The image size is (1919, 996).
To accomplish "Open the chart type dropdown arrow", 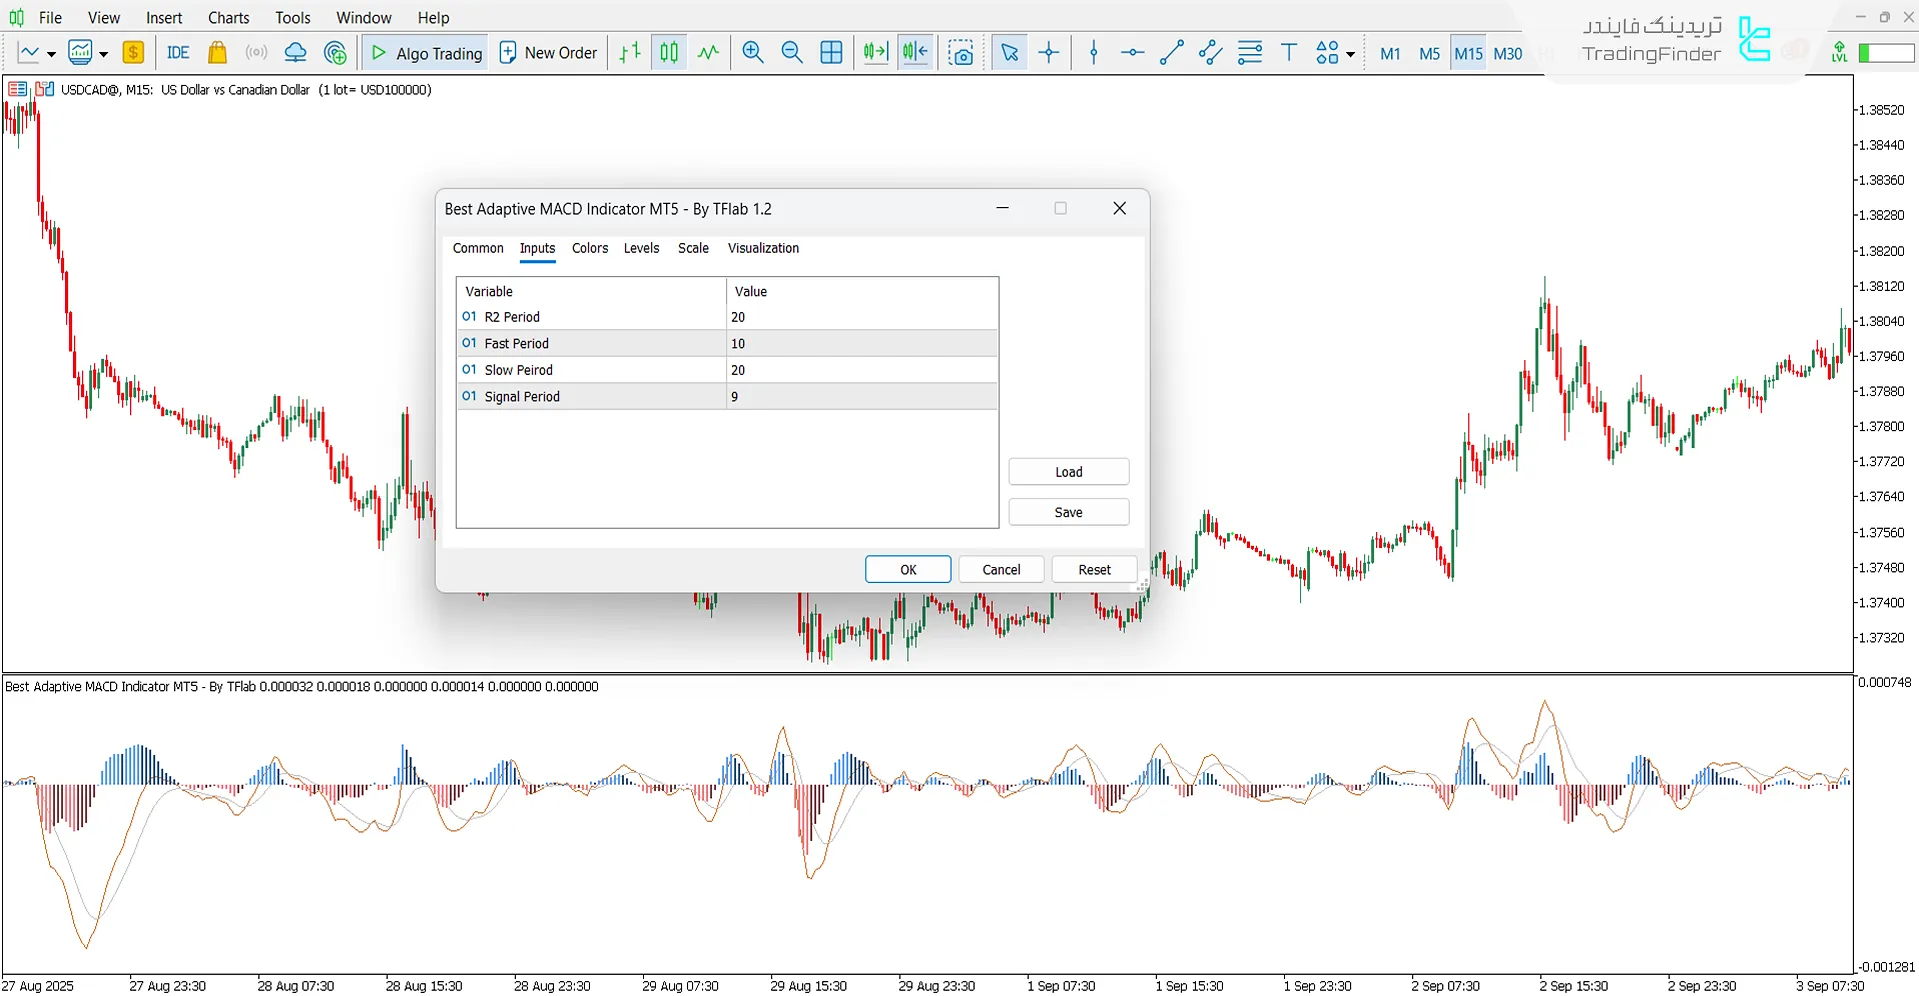I will 51,52.
